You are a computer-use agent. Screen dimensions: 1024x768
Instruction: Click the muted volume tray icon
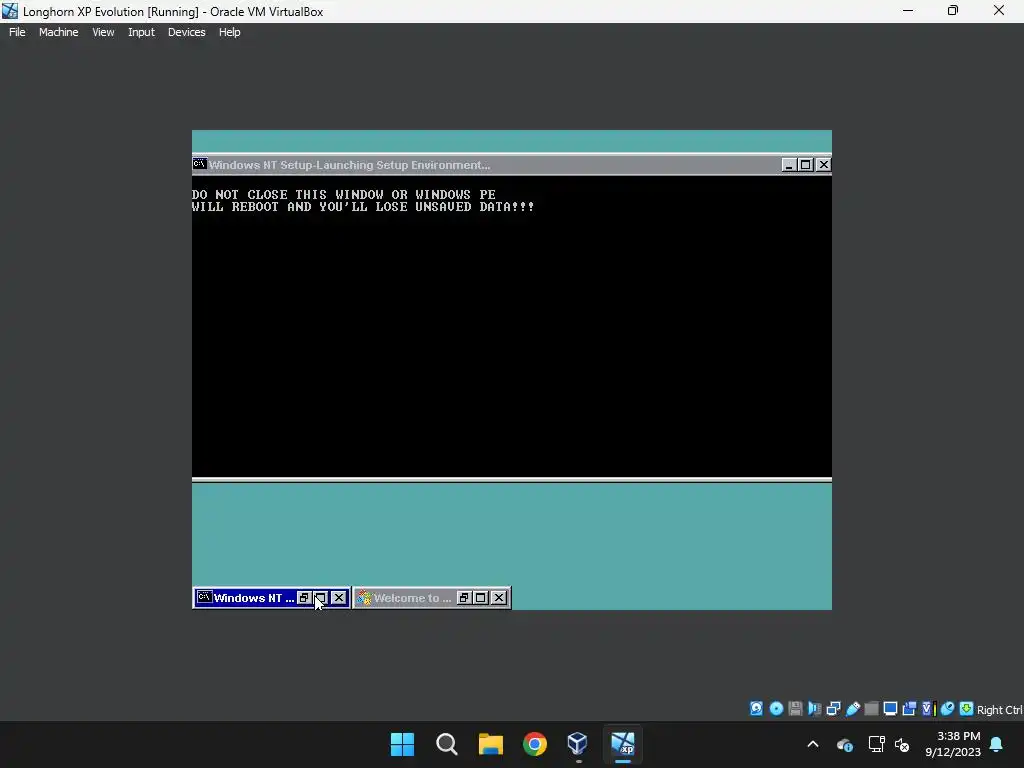click(902, 744)
